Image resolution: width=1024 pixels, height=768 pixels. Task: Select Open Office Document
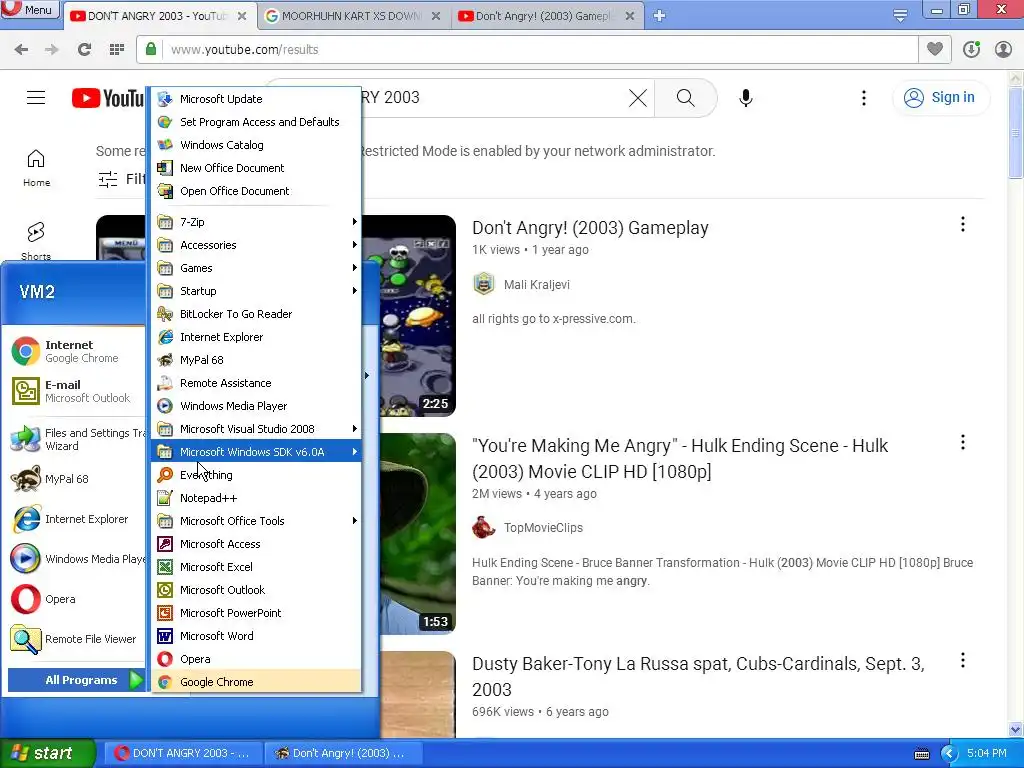(256, 191)
